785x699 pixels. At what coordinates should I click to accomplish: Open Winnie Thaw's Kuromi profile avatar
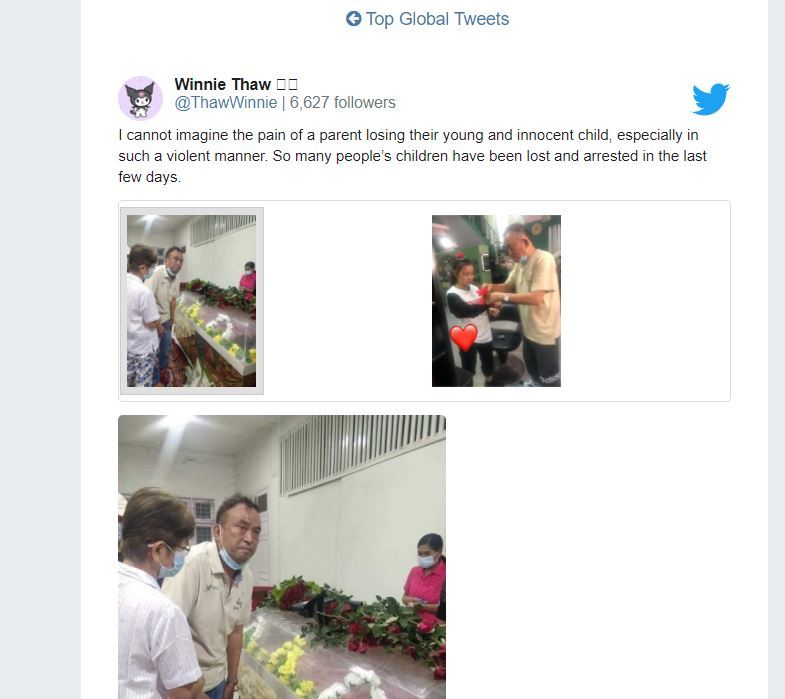pyautogui.click(x=140, y=98)
